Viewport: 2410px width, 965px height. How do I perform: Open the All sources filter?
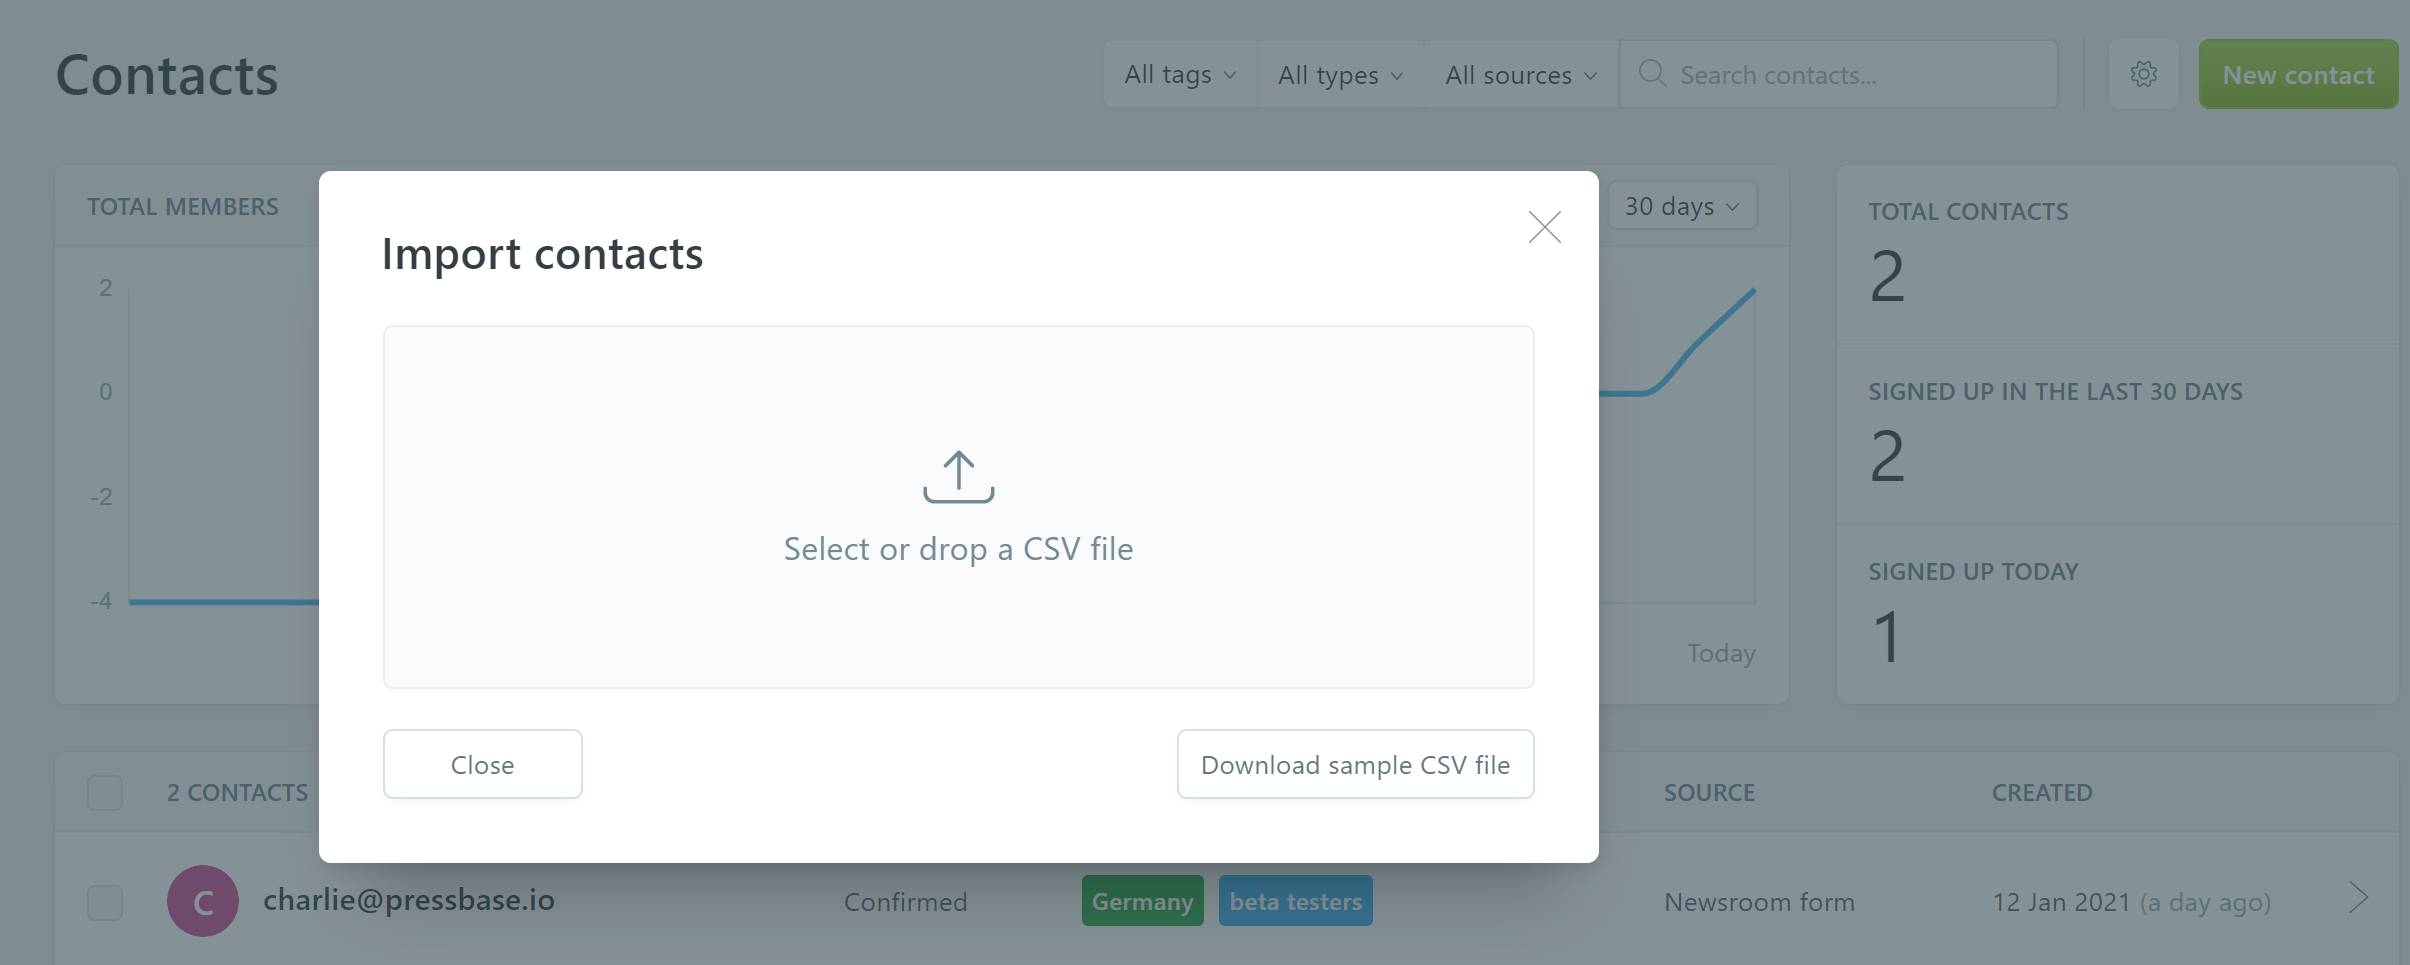[x=1521, y=74]
